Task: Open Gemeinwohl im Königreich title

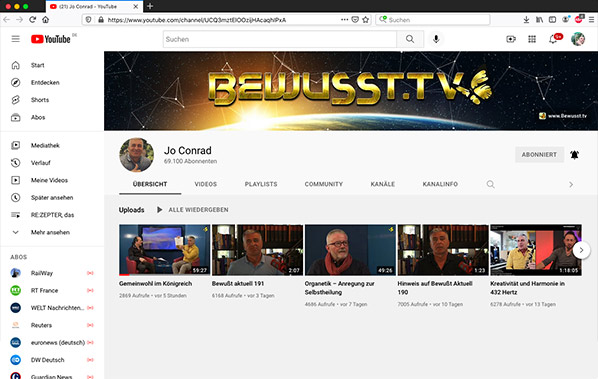Action: coord(156,284)
